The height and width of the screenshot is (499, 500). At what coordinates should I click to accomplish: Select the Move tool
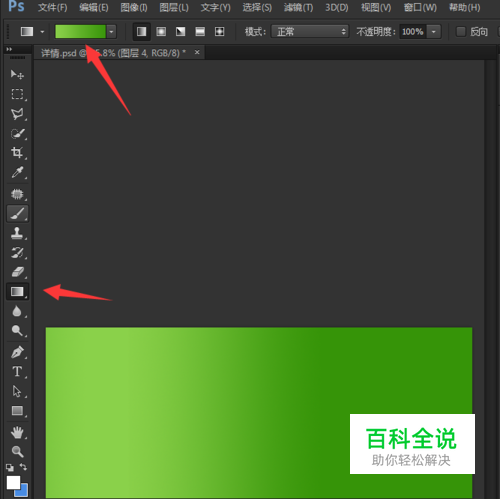pos(17,74)
